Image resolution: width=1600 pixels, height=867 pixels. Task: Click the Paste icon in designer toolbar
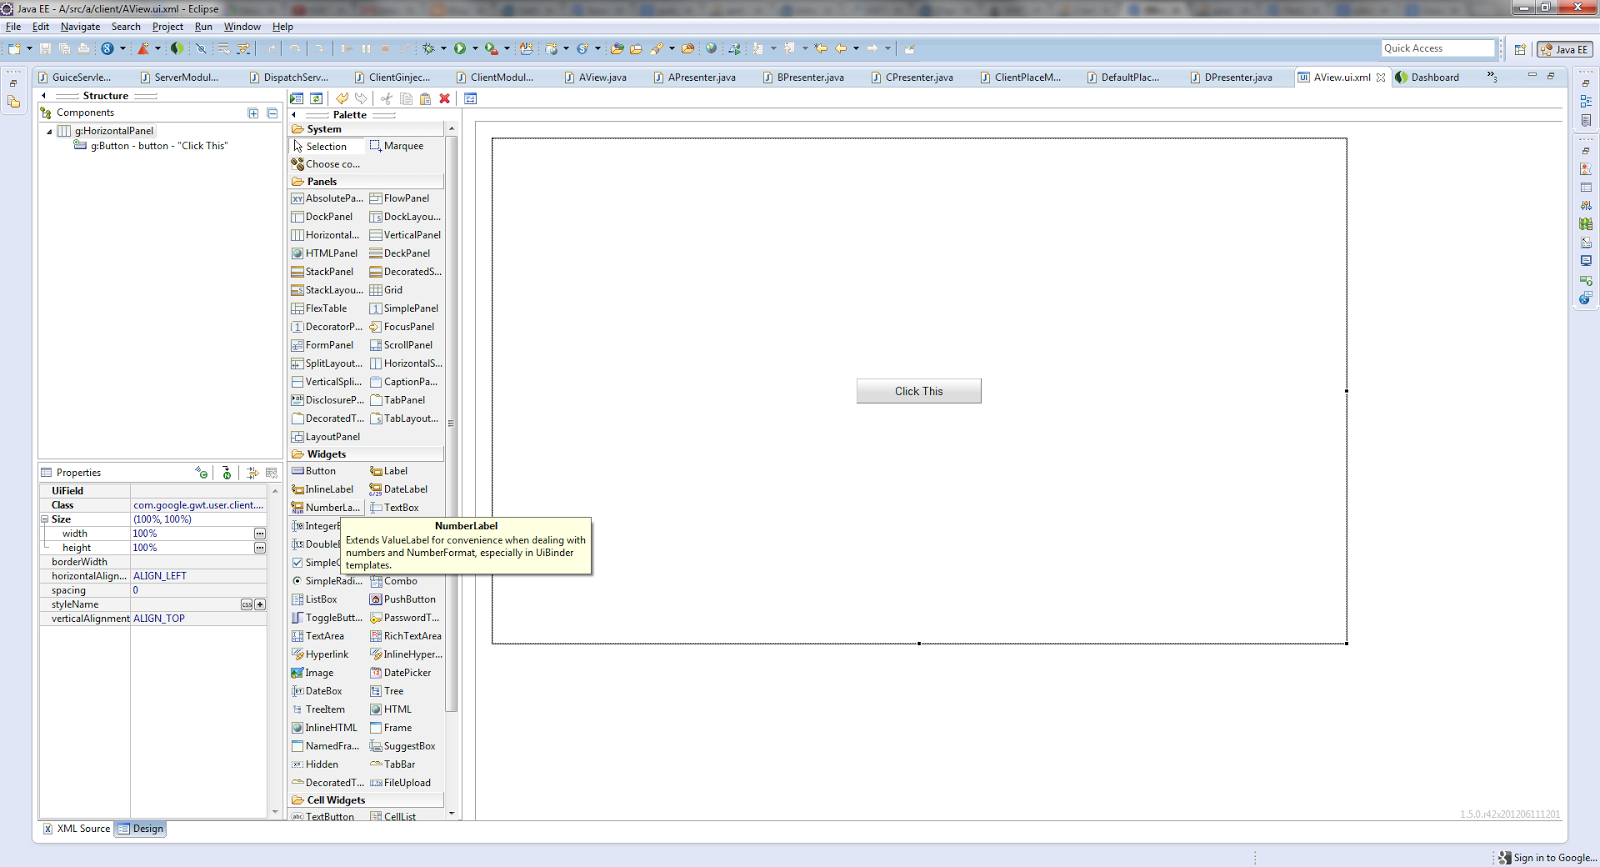(x=425, y=98)
